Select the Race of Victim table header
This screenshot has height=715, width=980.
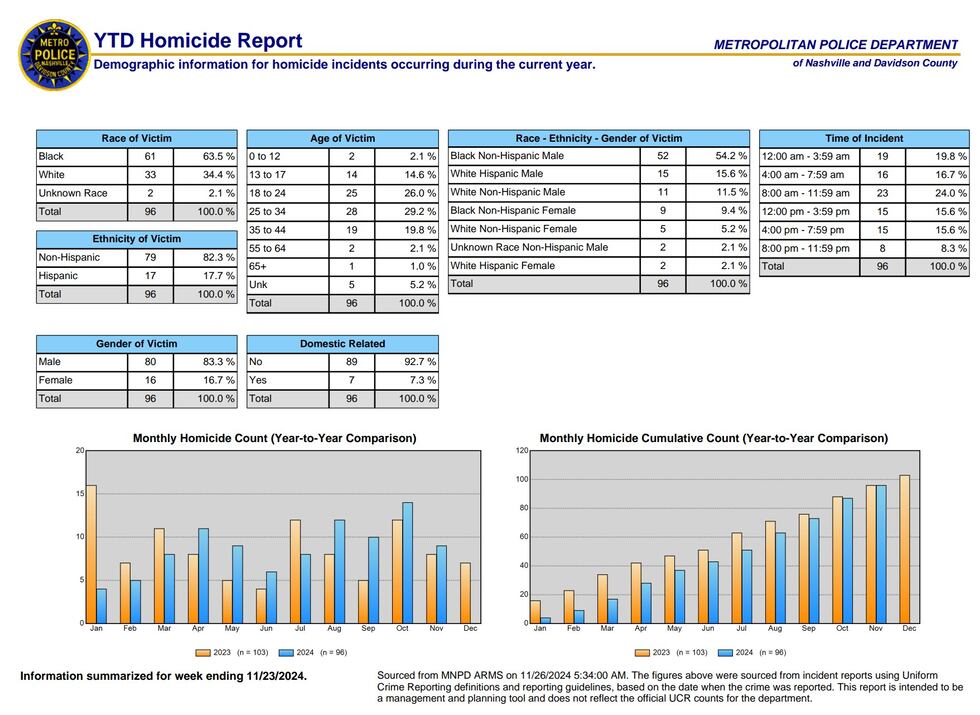click(x=137, y=138)
